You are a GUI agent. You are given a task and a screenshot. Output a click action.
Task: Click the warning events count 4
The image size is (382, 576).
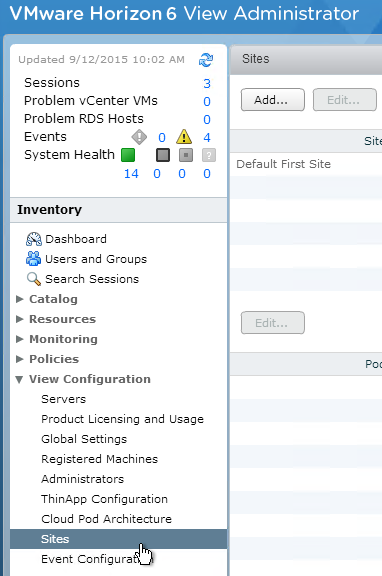tap(207, 137)
